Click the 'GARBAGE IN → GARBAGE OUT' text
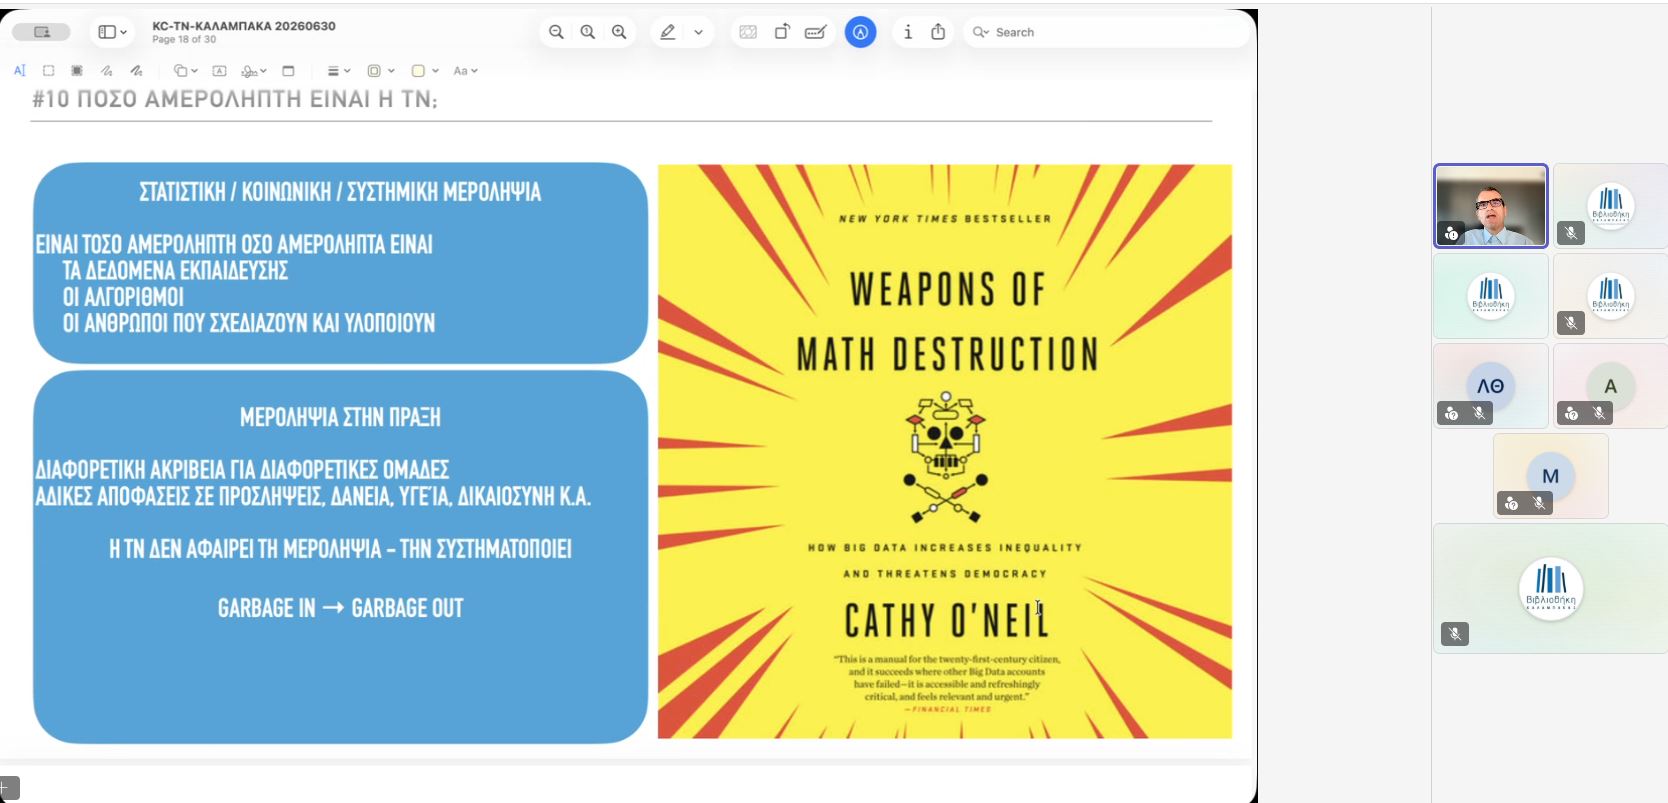 click(340, 608)
